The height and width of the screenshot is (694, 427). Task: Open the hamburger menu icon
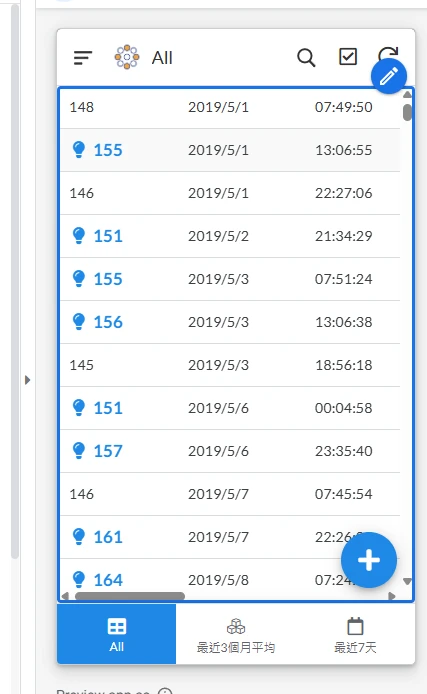pyautogui.click(x=83, y=58)
